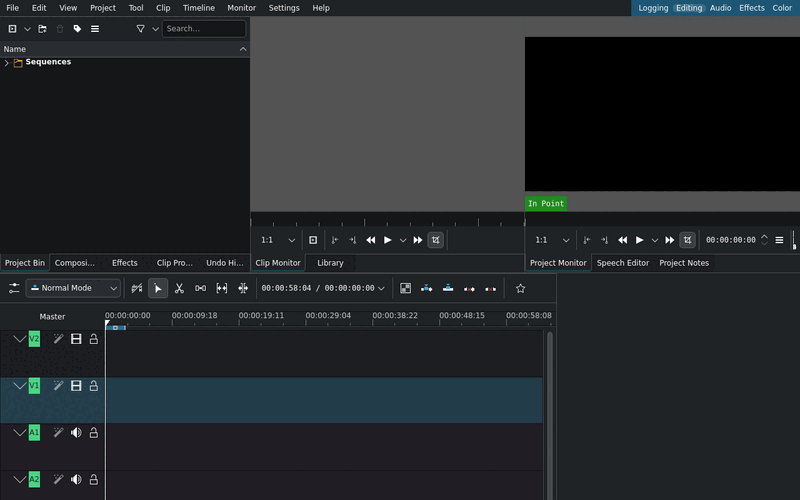Mute audio track A2

(x=76, y=480)
